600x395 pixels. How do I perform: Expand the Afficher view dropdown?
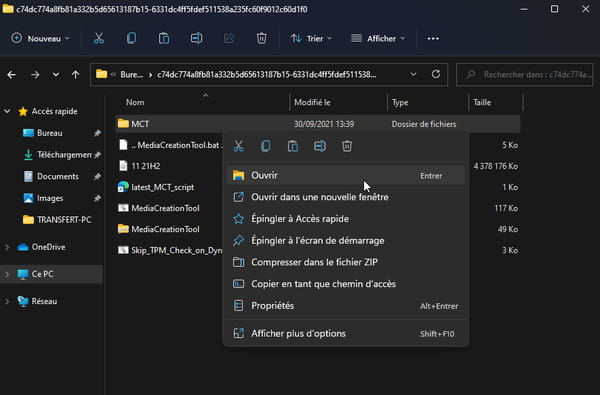tap(378, 38)
